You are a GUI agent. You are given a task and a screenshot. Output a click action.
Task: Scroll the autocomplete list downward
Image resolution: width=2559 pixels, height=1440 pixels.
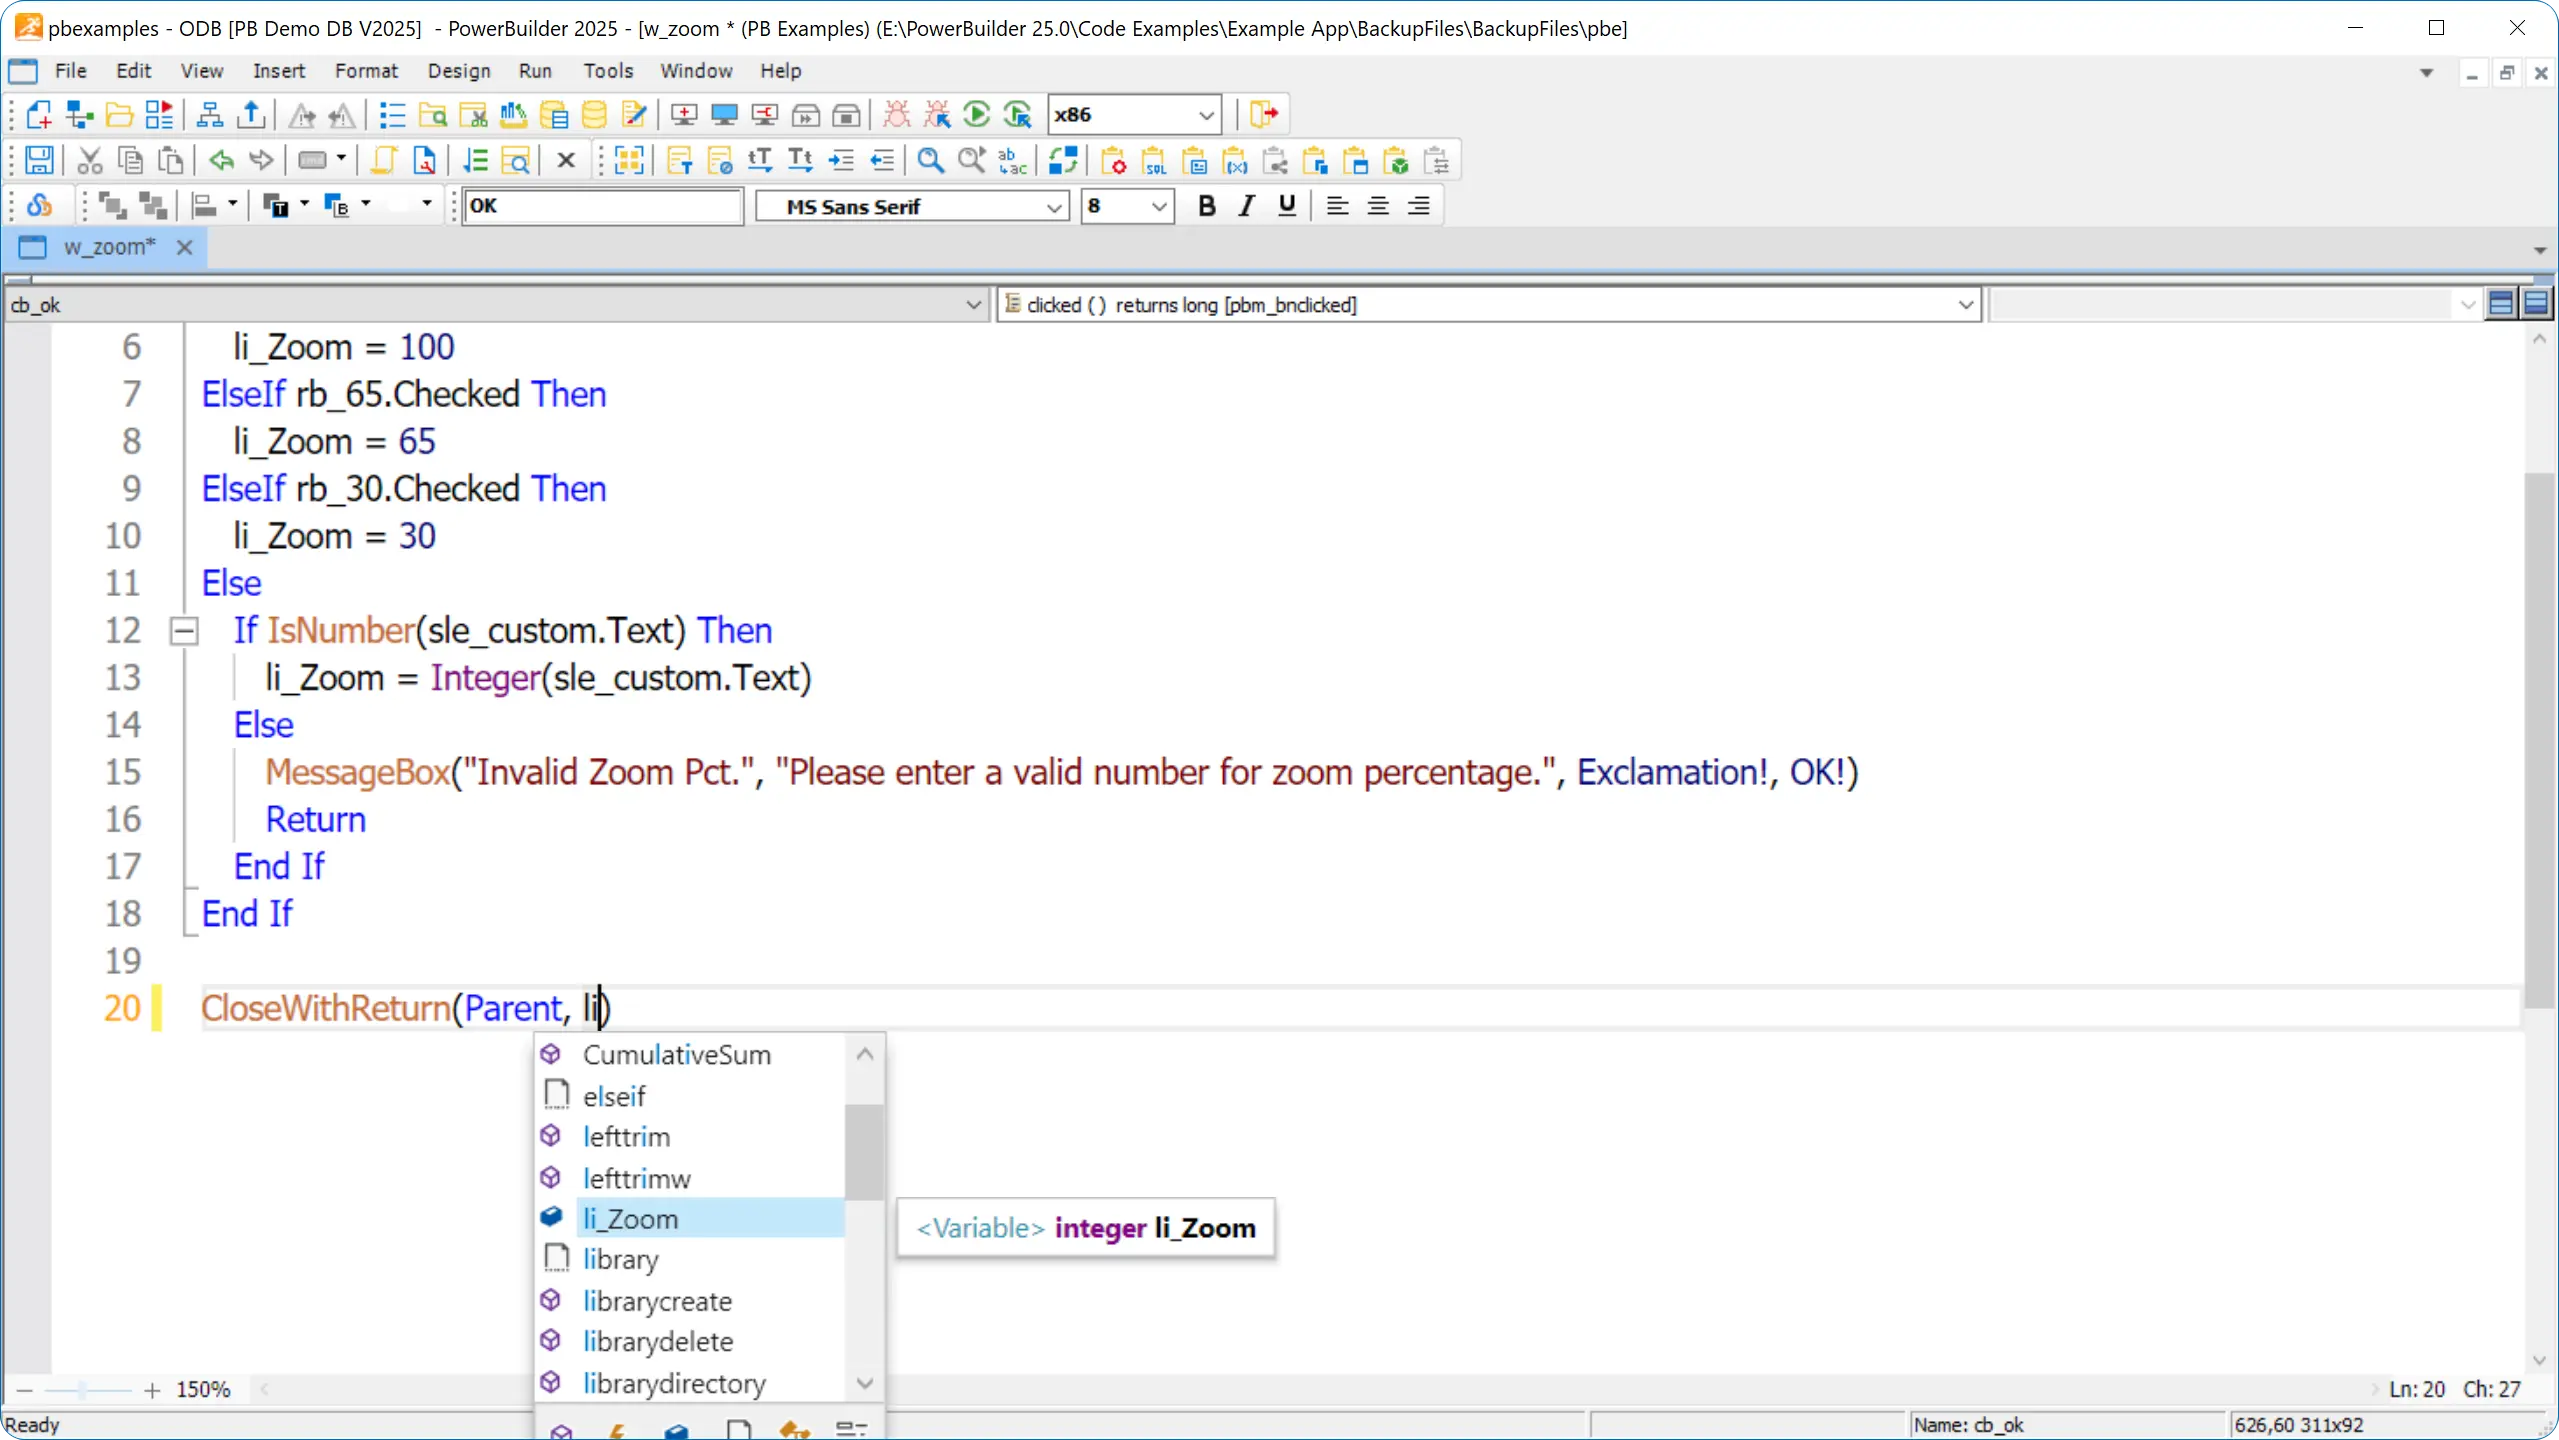[865, 1384]
